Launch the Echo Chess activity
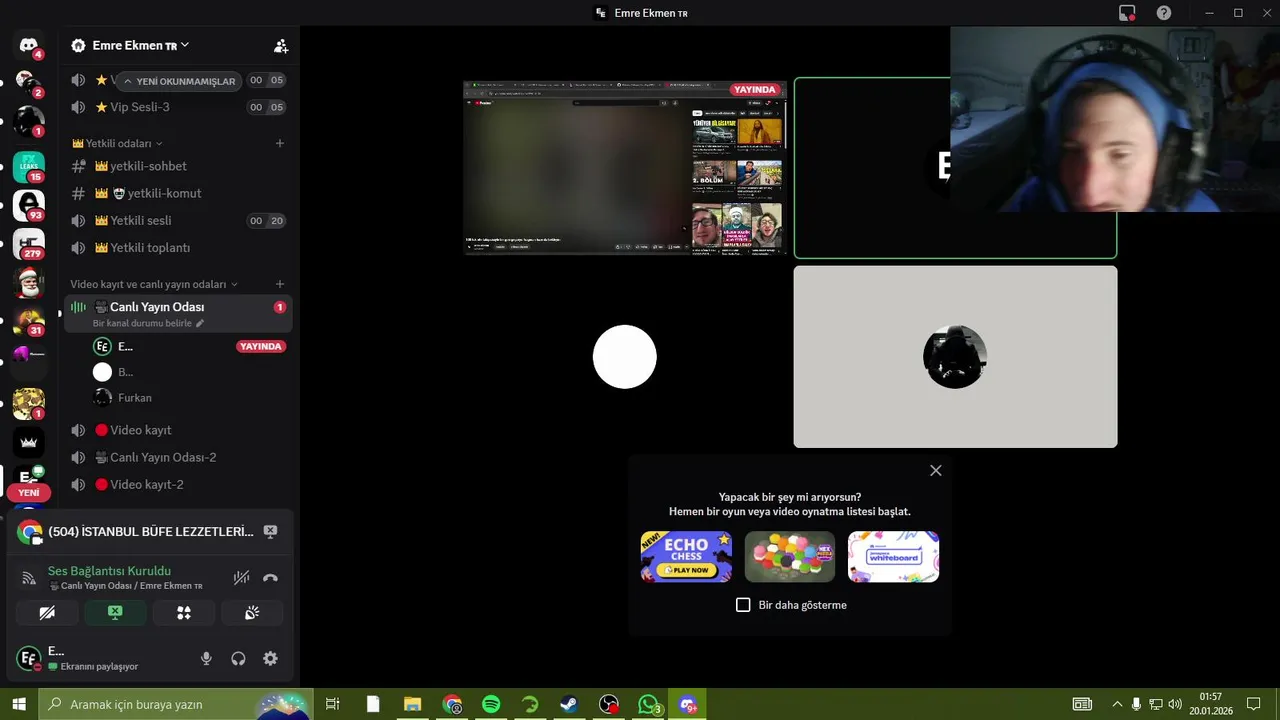1280x720 pixels. click(686, 557)
